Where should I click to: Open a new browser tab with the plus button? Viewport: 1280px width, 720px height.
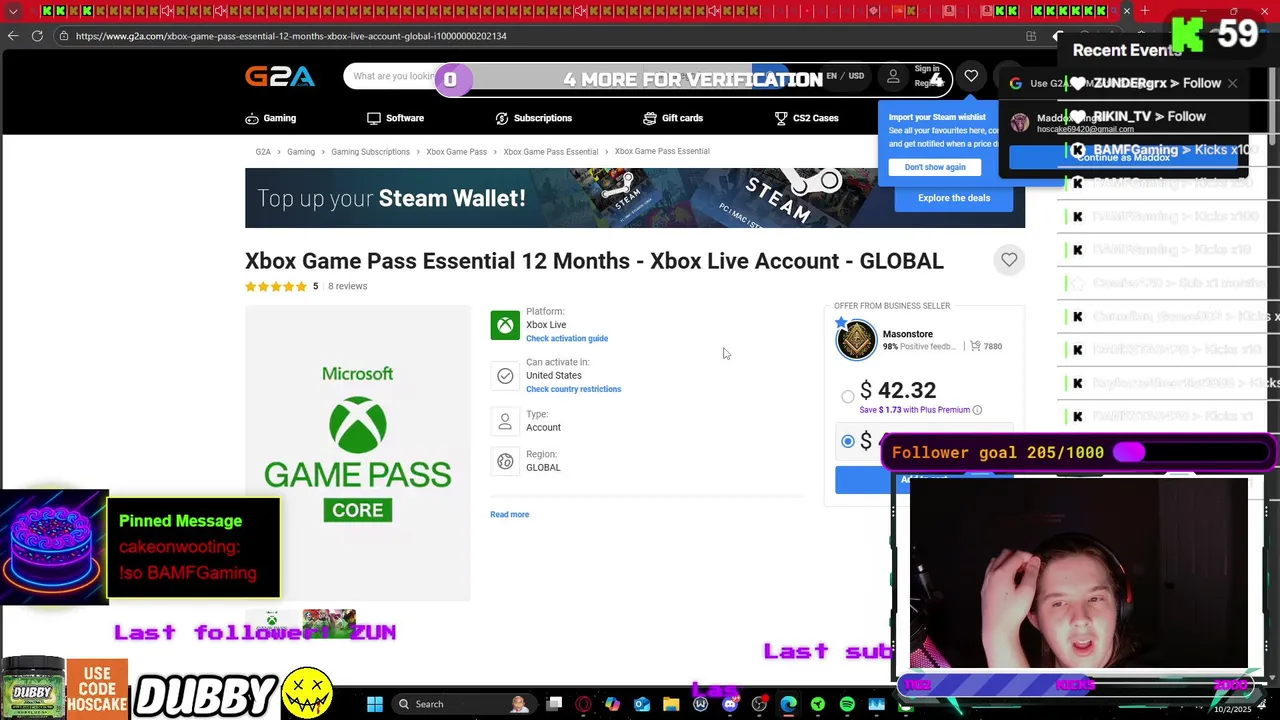click(x=1145, y=11)
